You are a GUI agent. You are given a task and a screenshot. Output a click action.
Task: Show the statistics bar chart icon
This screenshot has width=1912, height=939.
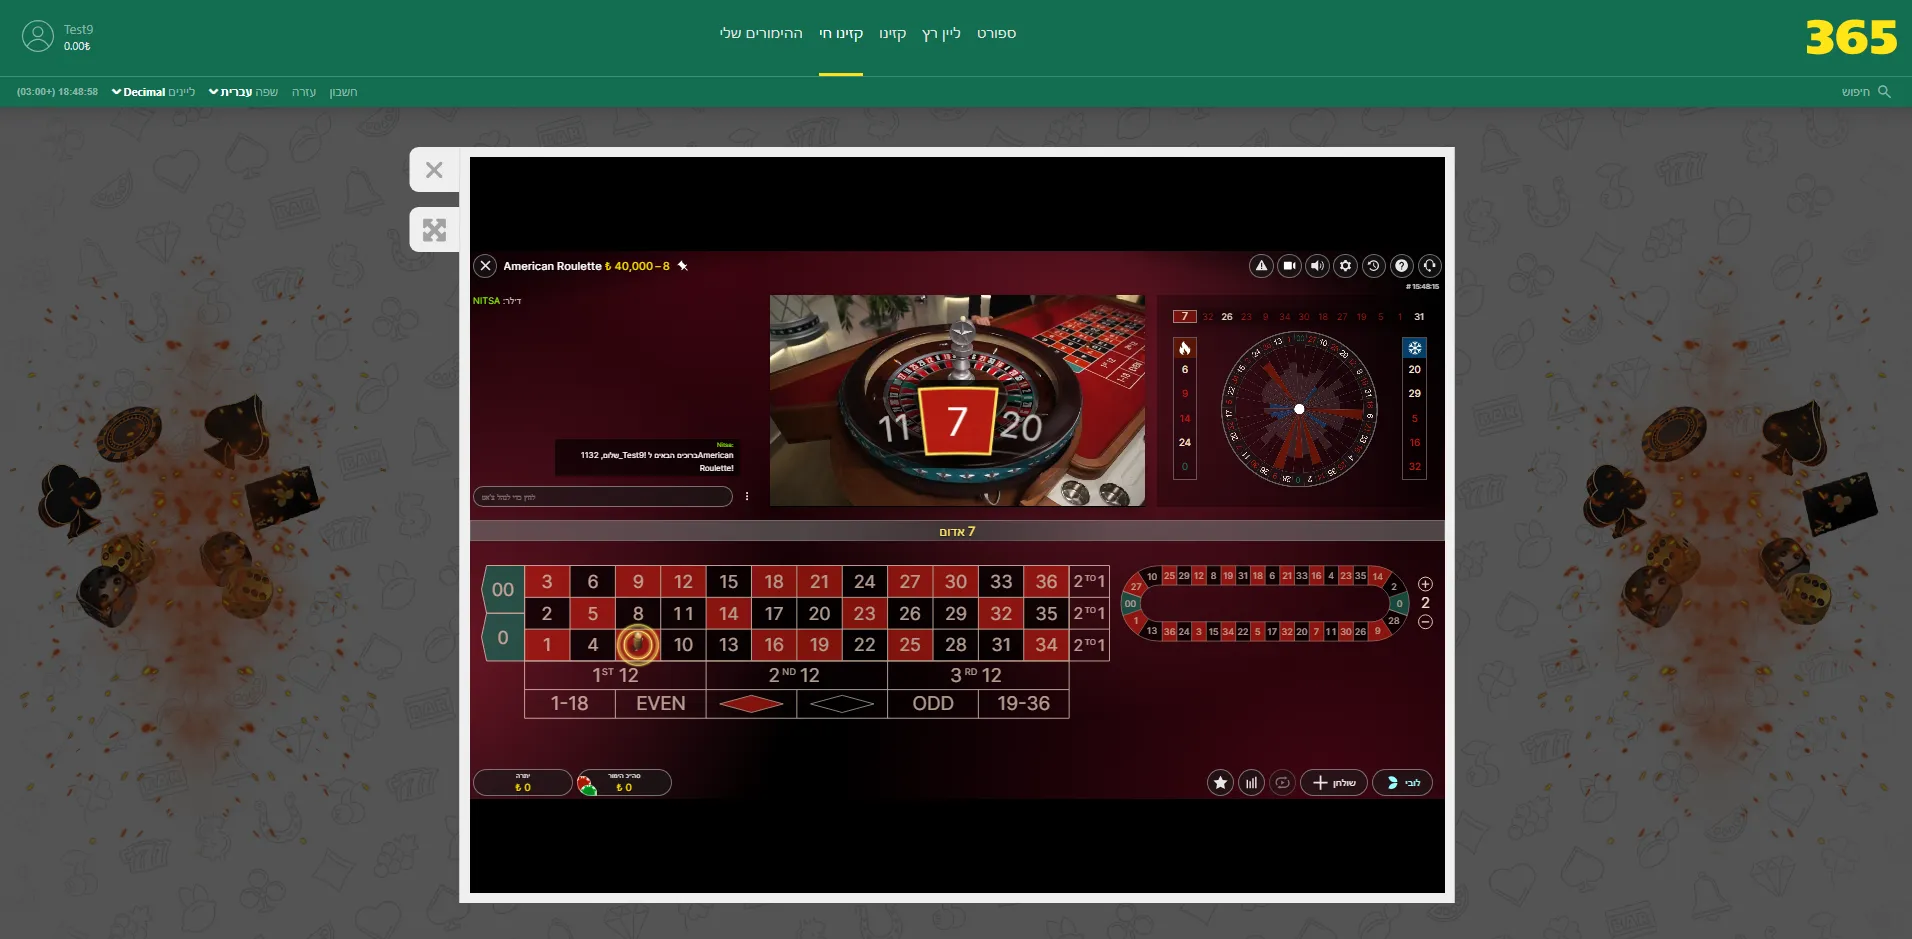click(1251, 783)
